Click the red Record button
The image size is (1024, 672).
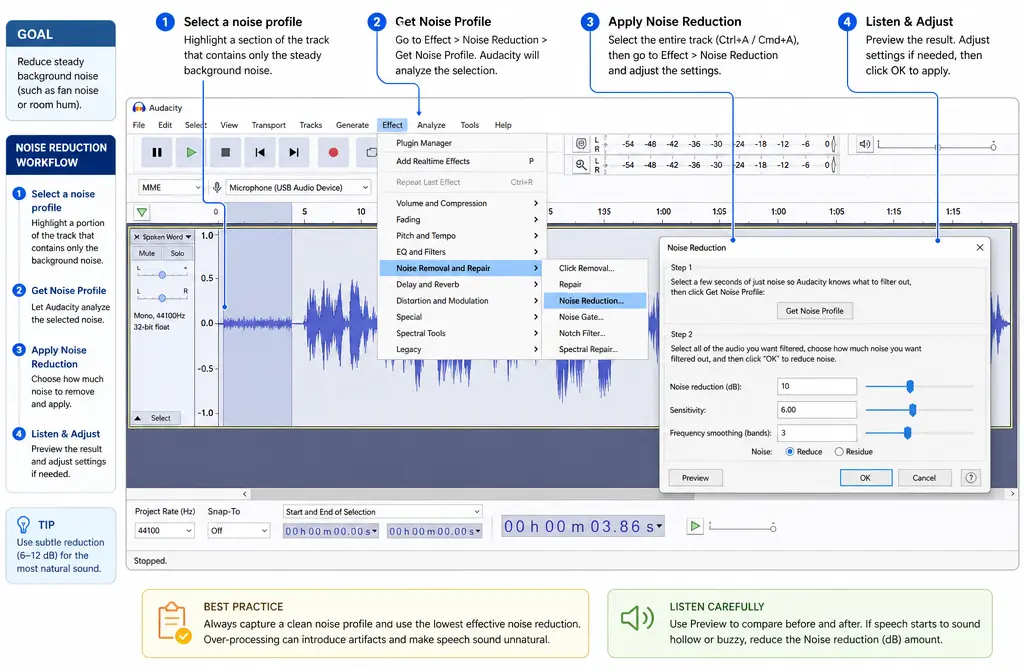point(333,152)
